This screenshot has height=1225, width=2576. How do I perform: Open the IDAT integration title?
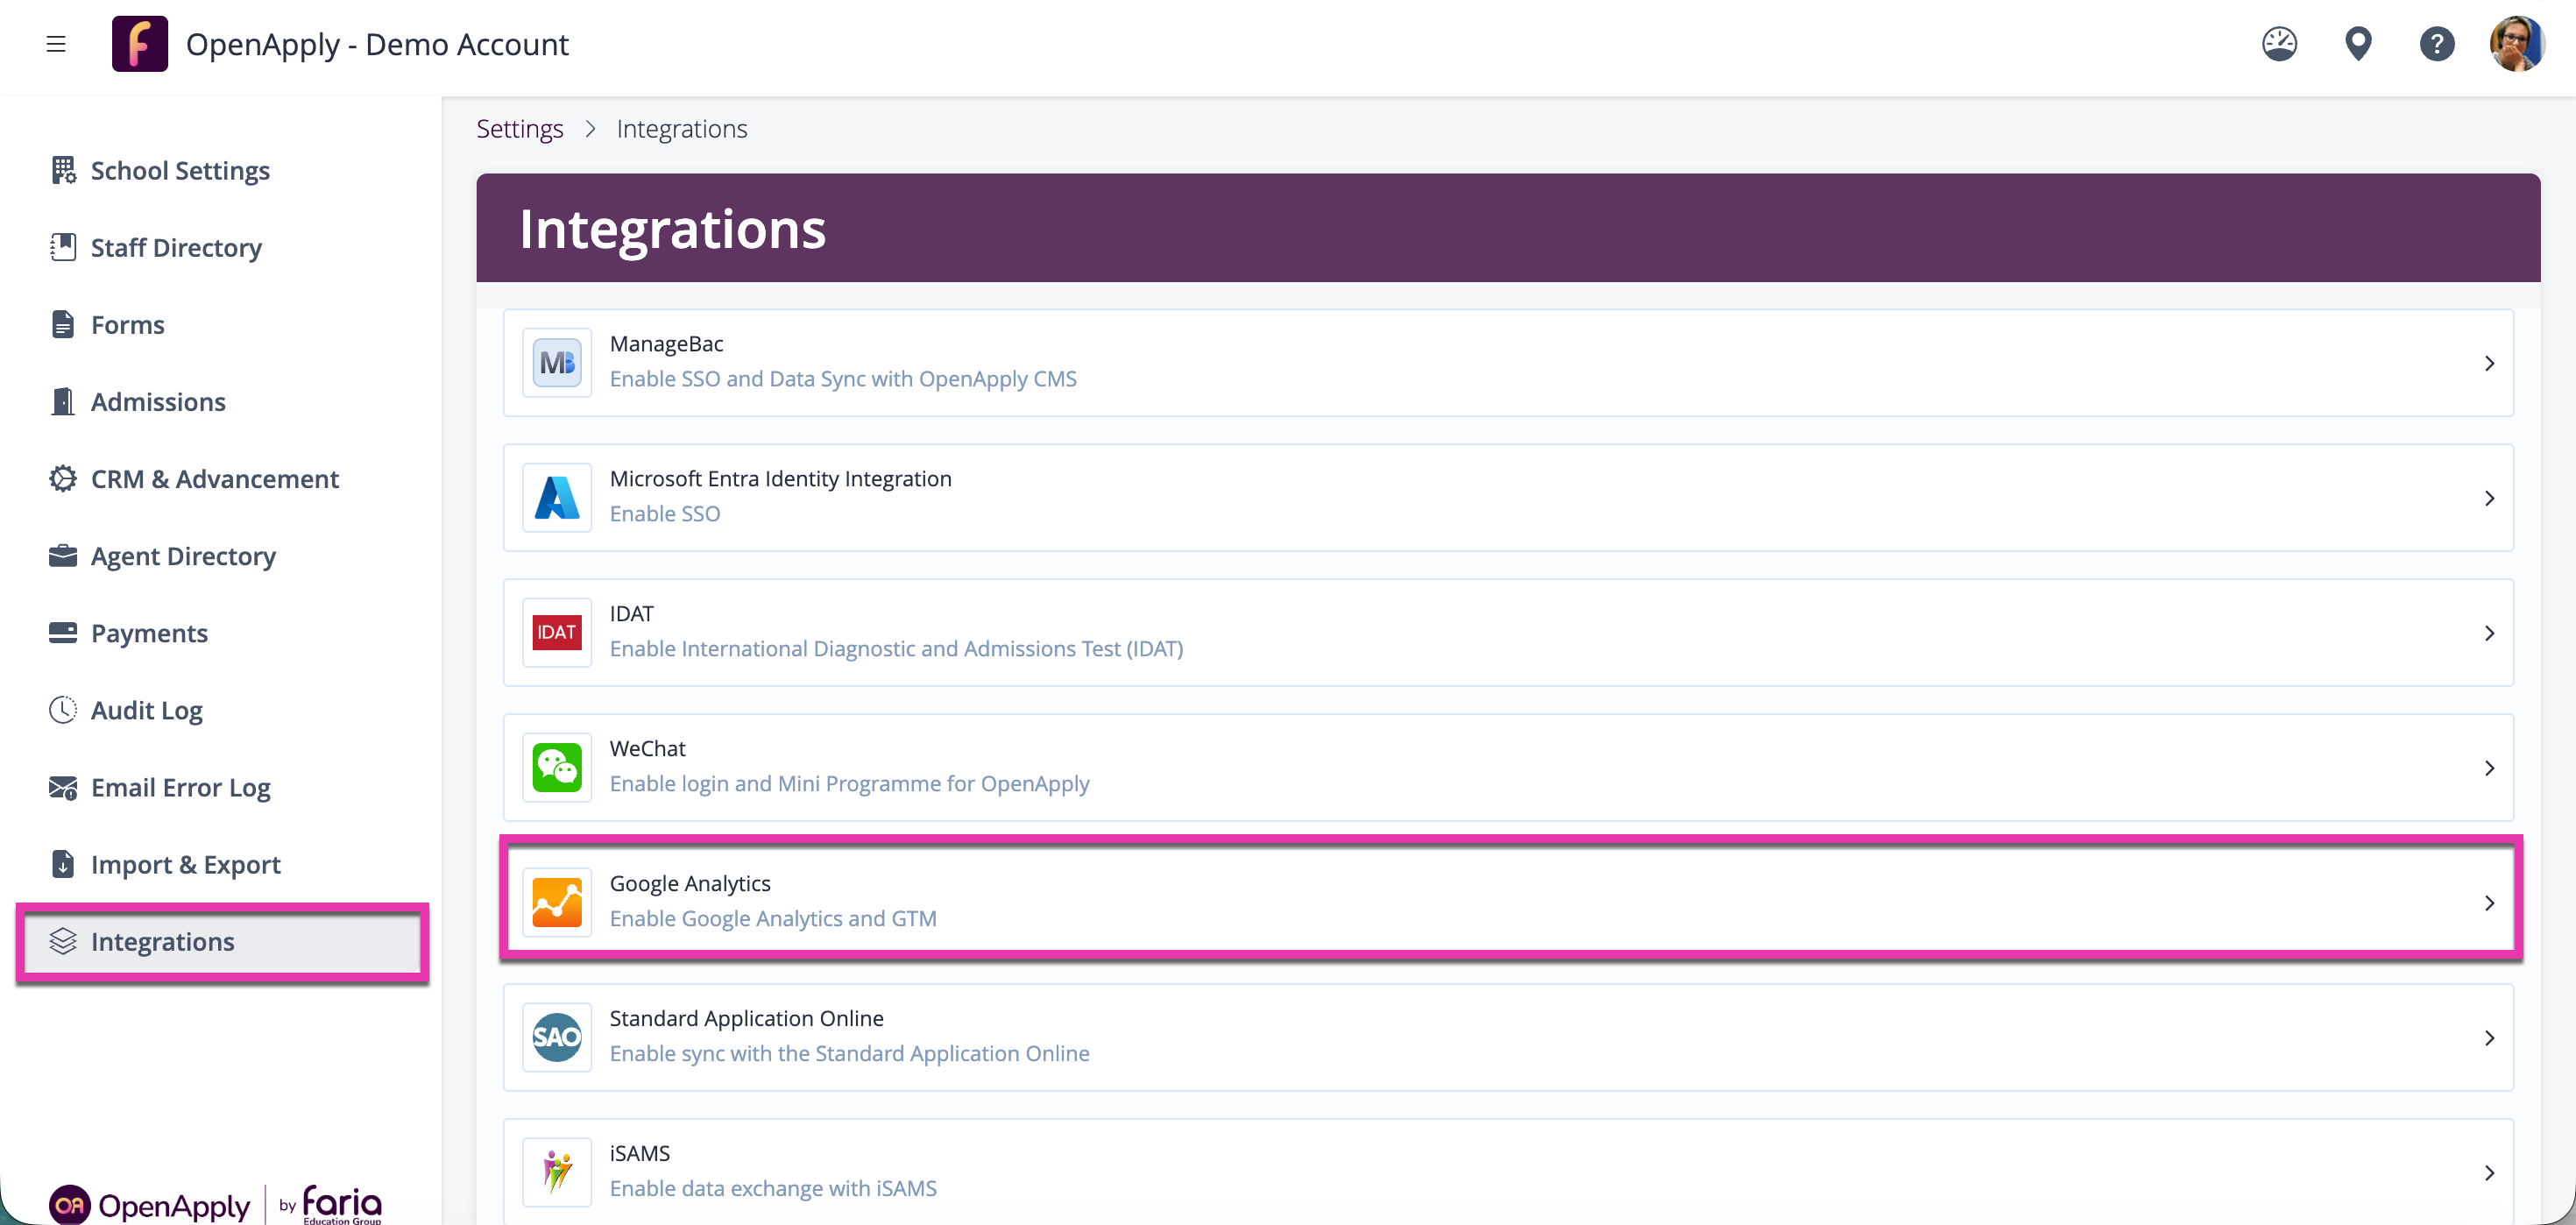(x=631, y=613)
